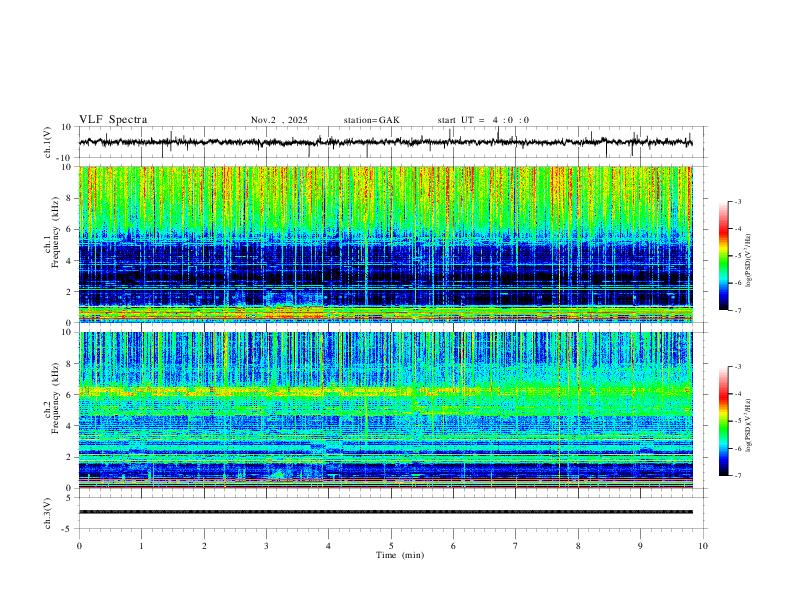Click the ch.3(V) black trace panel

[x=393, y=513]
